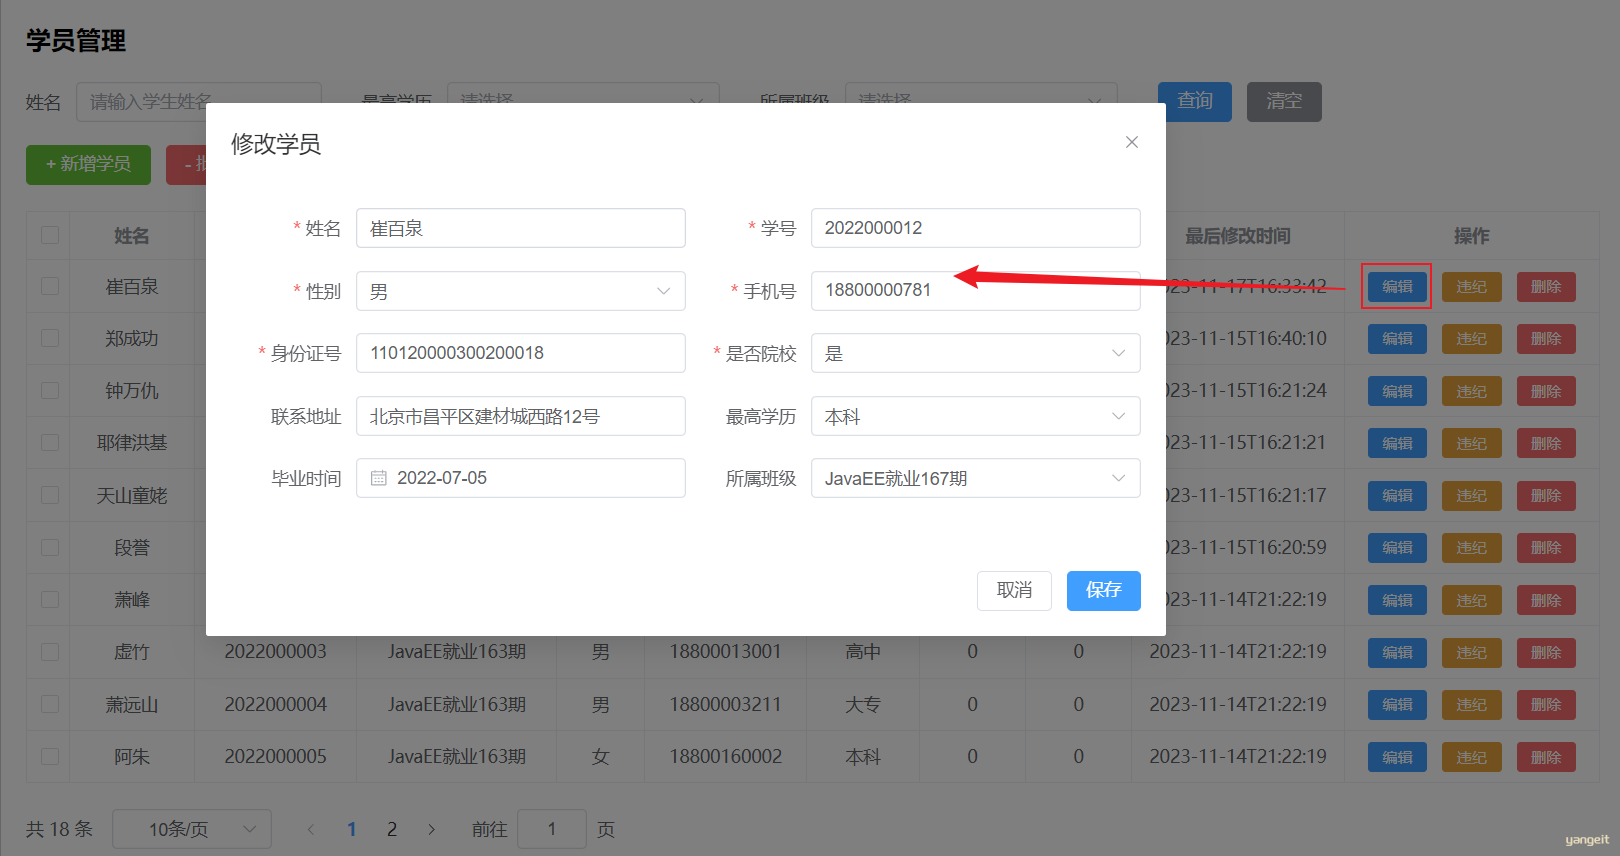Image resolution: width=1620 pixels, height=856 pixels.
Task: Click 编辑 for 阿朱 row
Action: [1397, 757]
